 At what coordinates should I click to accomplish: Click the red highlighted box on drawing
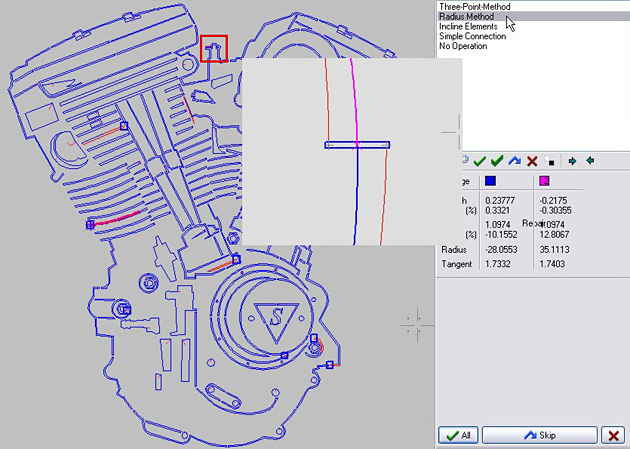pos(214,49)
